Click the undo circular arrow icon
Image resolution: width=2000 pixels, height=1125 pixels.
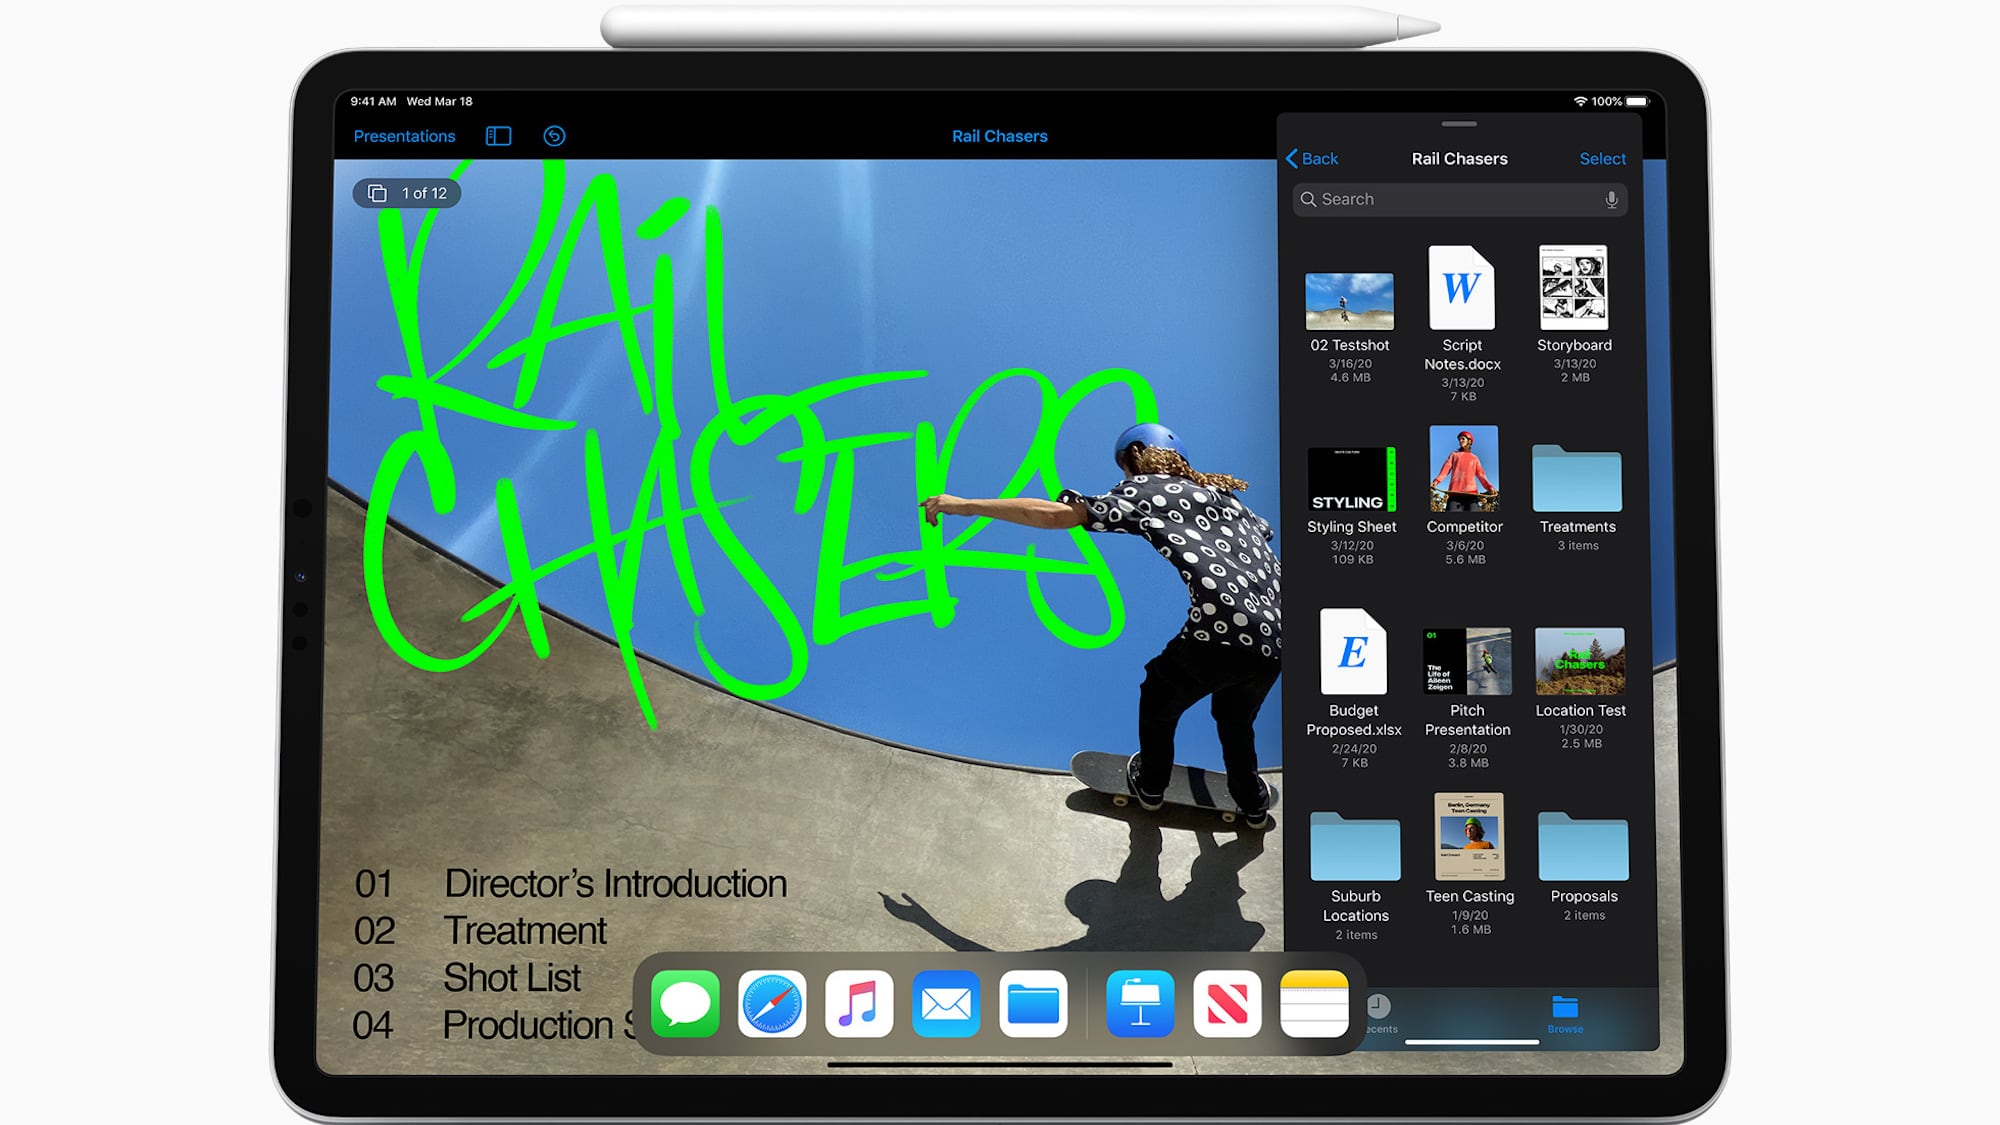(554, 136)
